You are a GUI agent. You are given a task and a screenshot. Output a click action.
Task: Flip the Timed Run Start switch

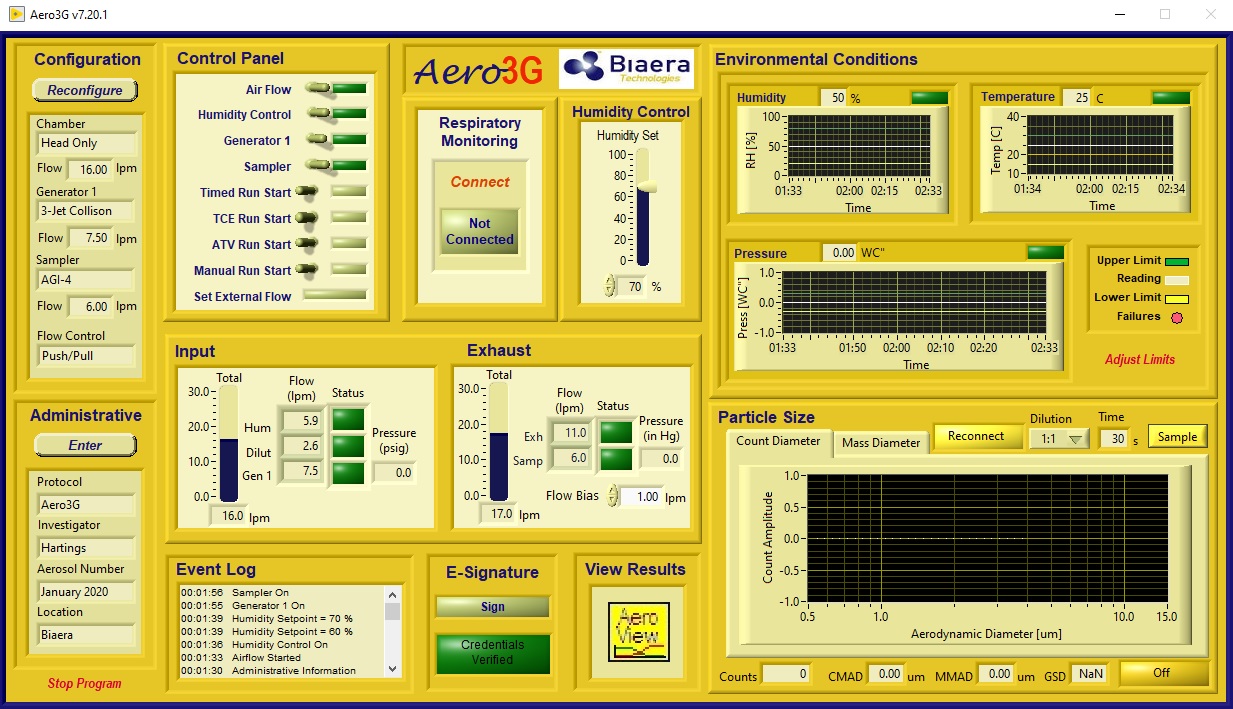click(x=308, y=192)
